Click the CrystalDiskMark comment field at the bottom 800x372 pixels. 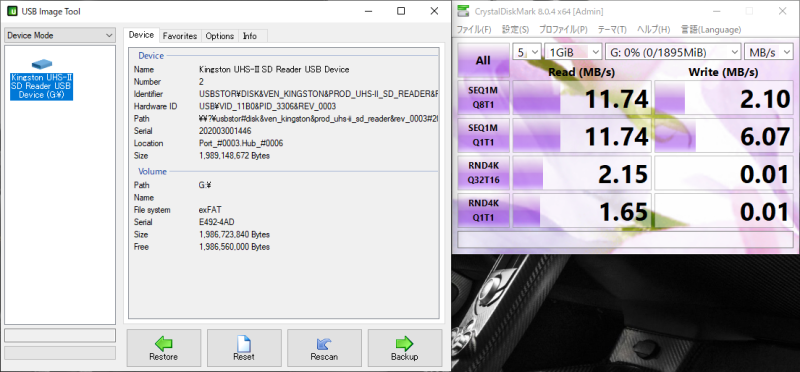pyautogui.click(x=626, y=240)
